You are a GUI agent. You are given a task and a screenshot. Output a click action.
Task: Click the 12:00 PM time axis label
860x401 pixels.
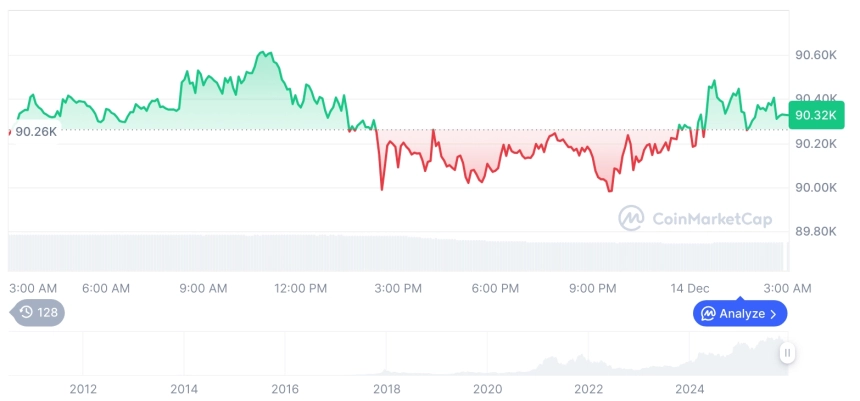coord(300,288)
